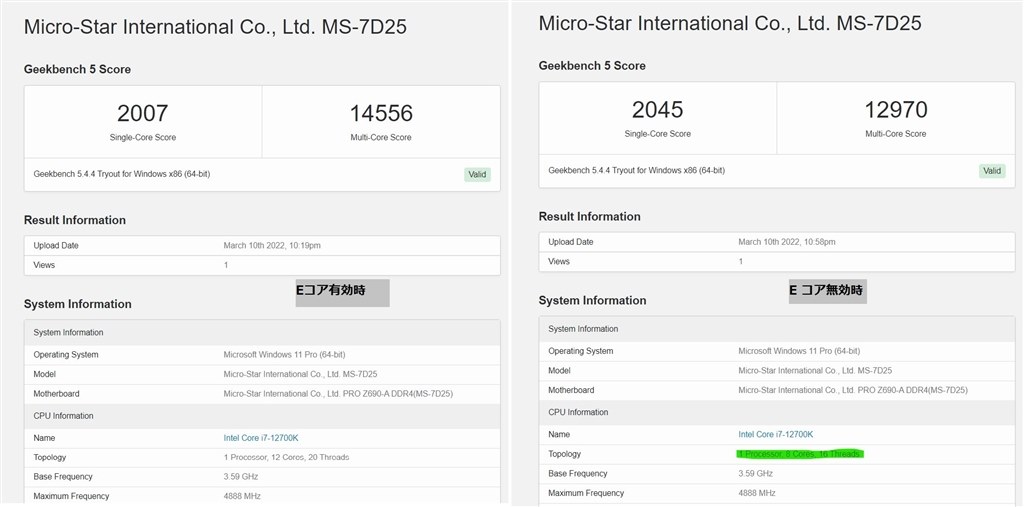Screen dimensions: 1024x507
Task: Open Intel Core i7-12700K link in right result
Action: (775, 434)
